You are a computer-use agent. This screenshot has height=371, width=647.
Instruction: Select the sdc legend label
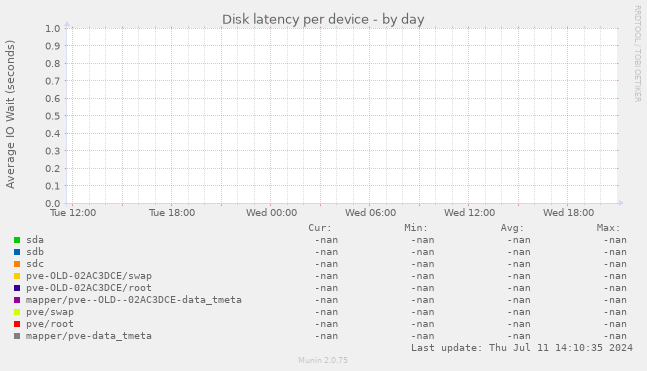click(35, 264)
